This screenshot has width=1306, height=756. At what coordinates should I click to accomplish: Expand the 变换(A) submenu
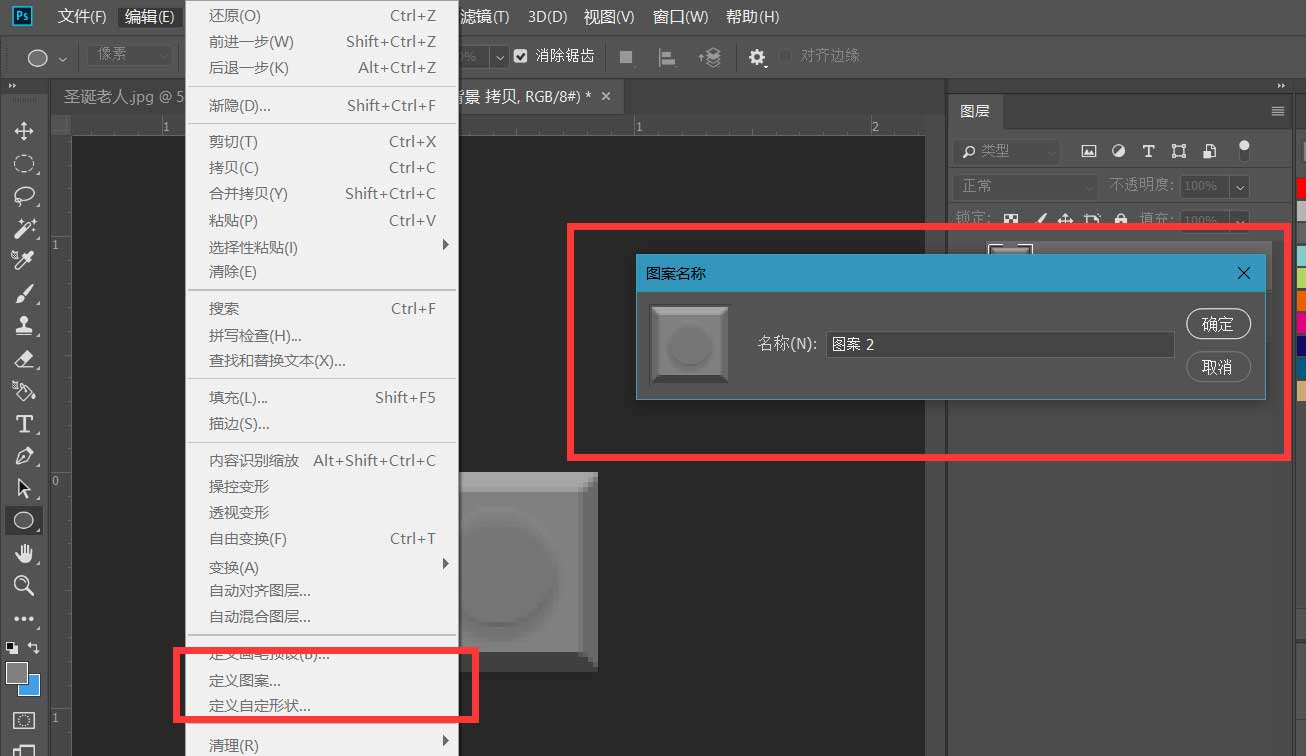(446, 565)
